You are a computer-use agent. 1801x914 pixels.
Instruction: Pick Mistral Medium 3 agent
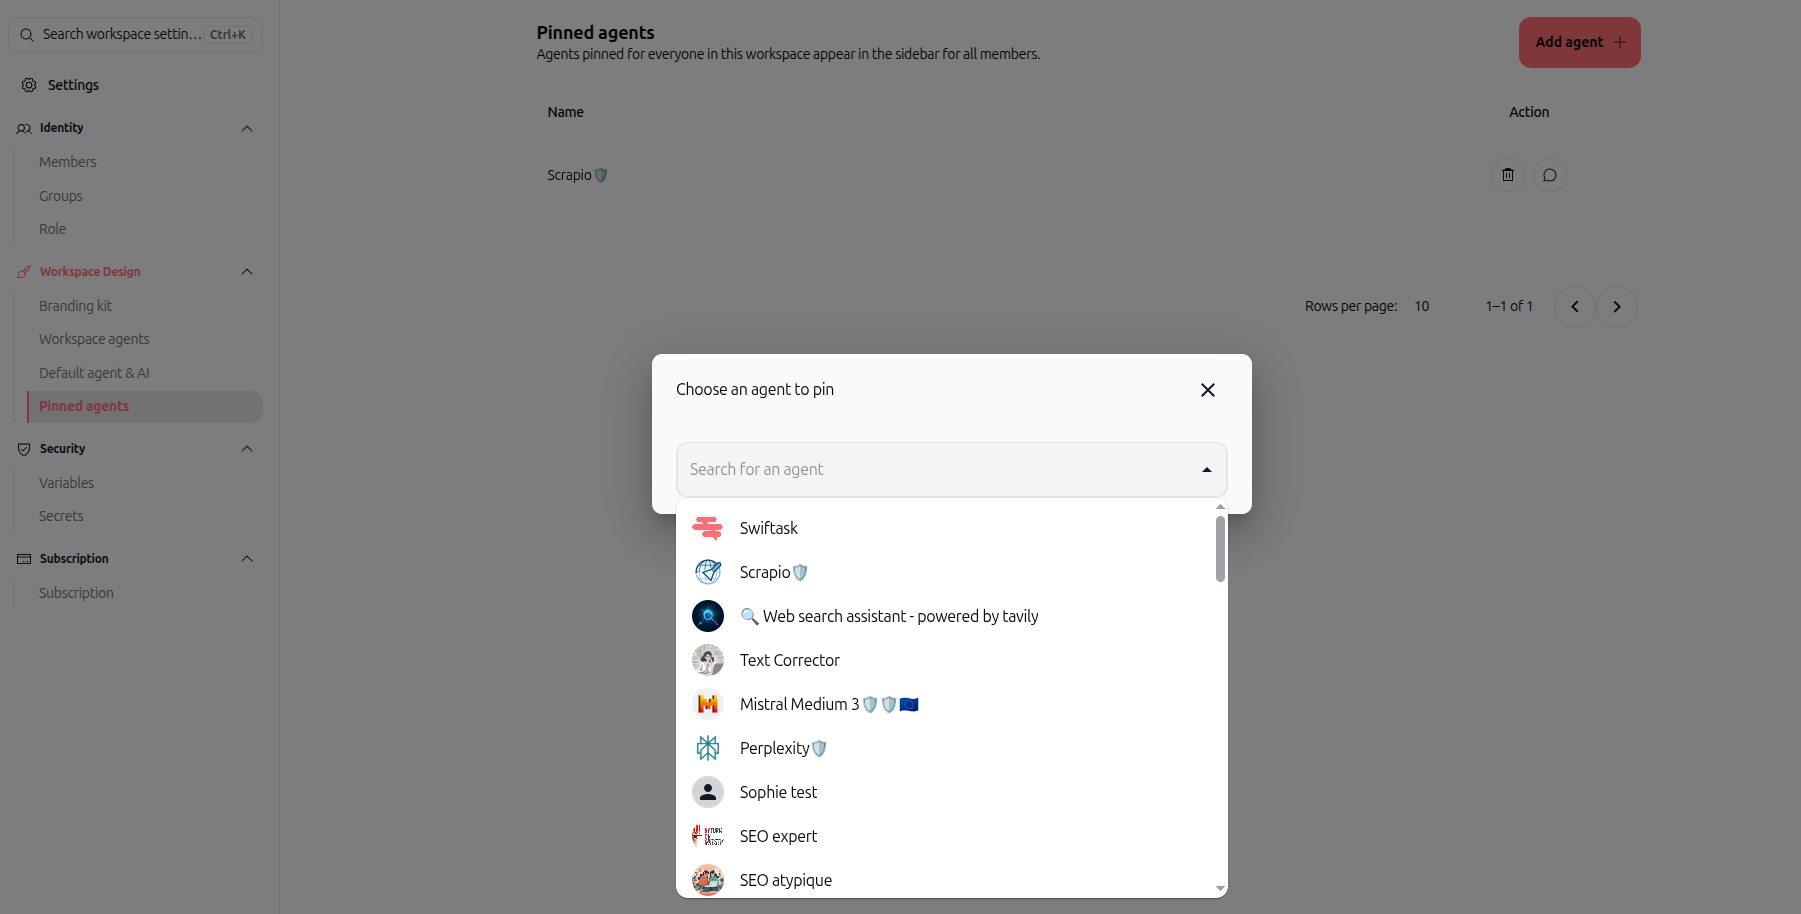pos(951,704)
